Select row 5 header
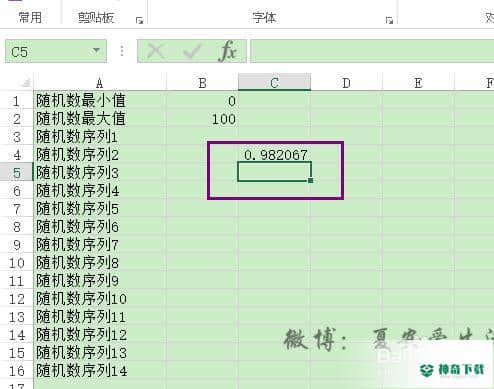494x389 pixels. pos(16,173)
